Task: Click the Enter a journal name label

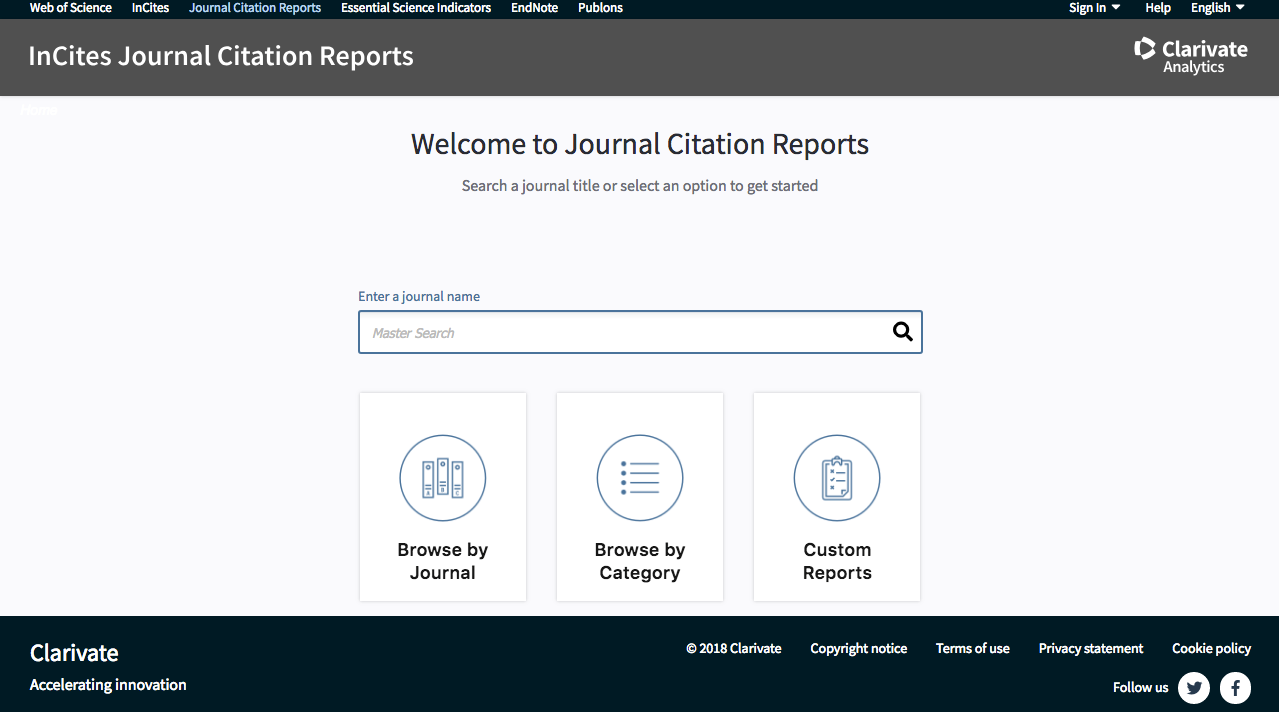Action: [x=419, y=296]
